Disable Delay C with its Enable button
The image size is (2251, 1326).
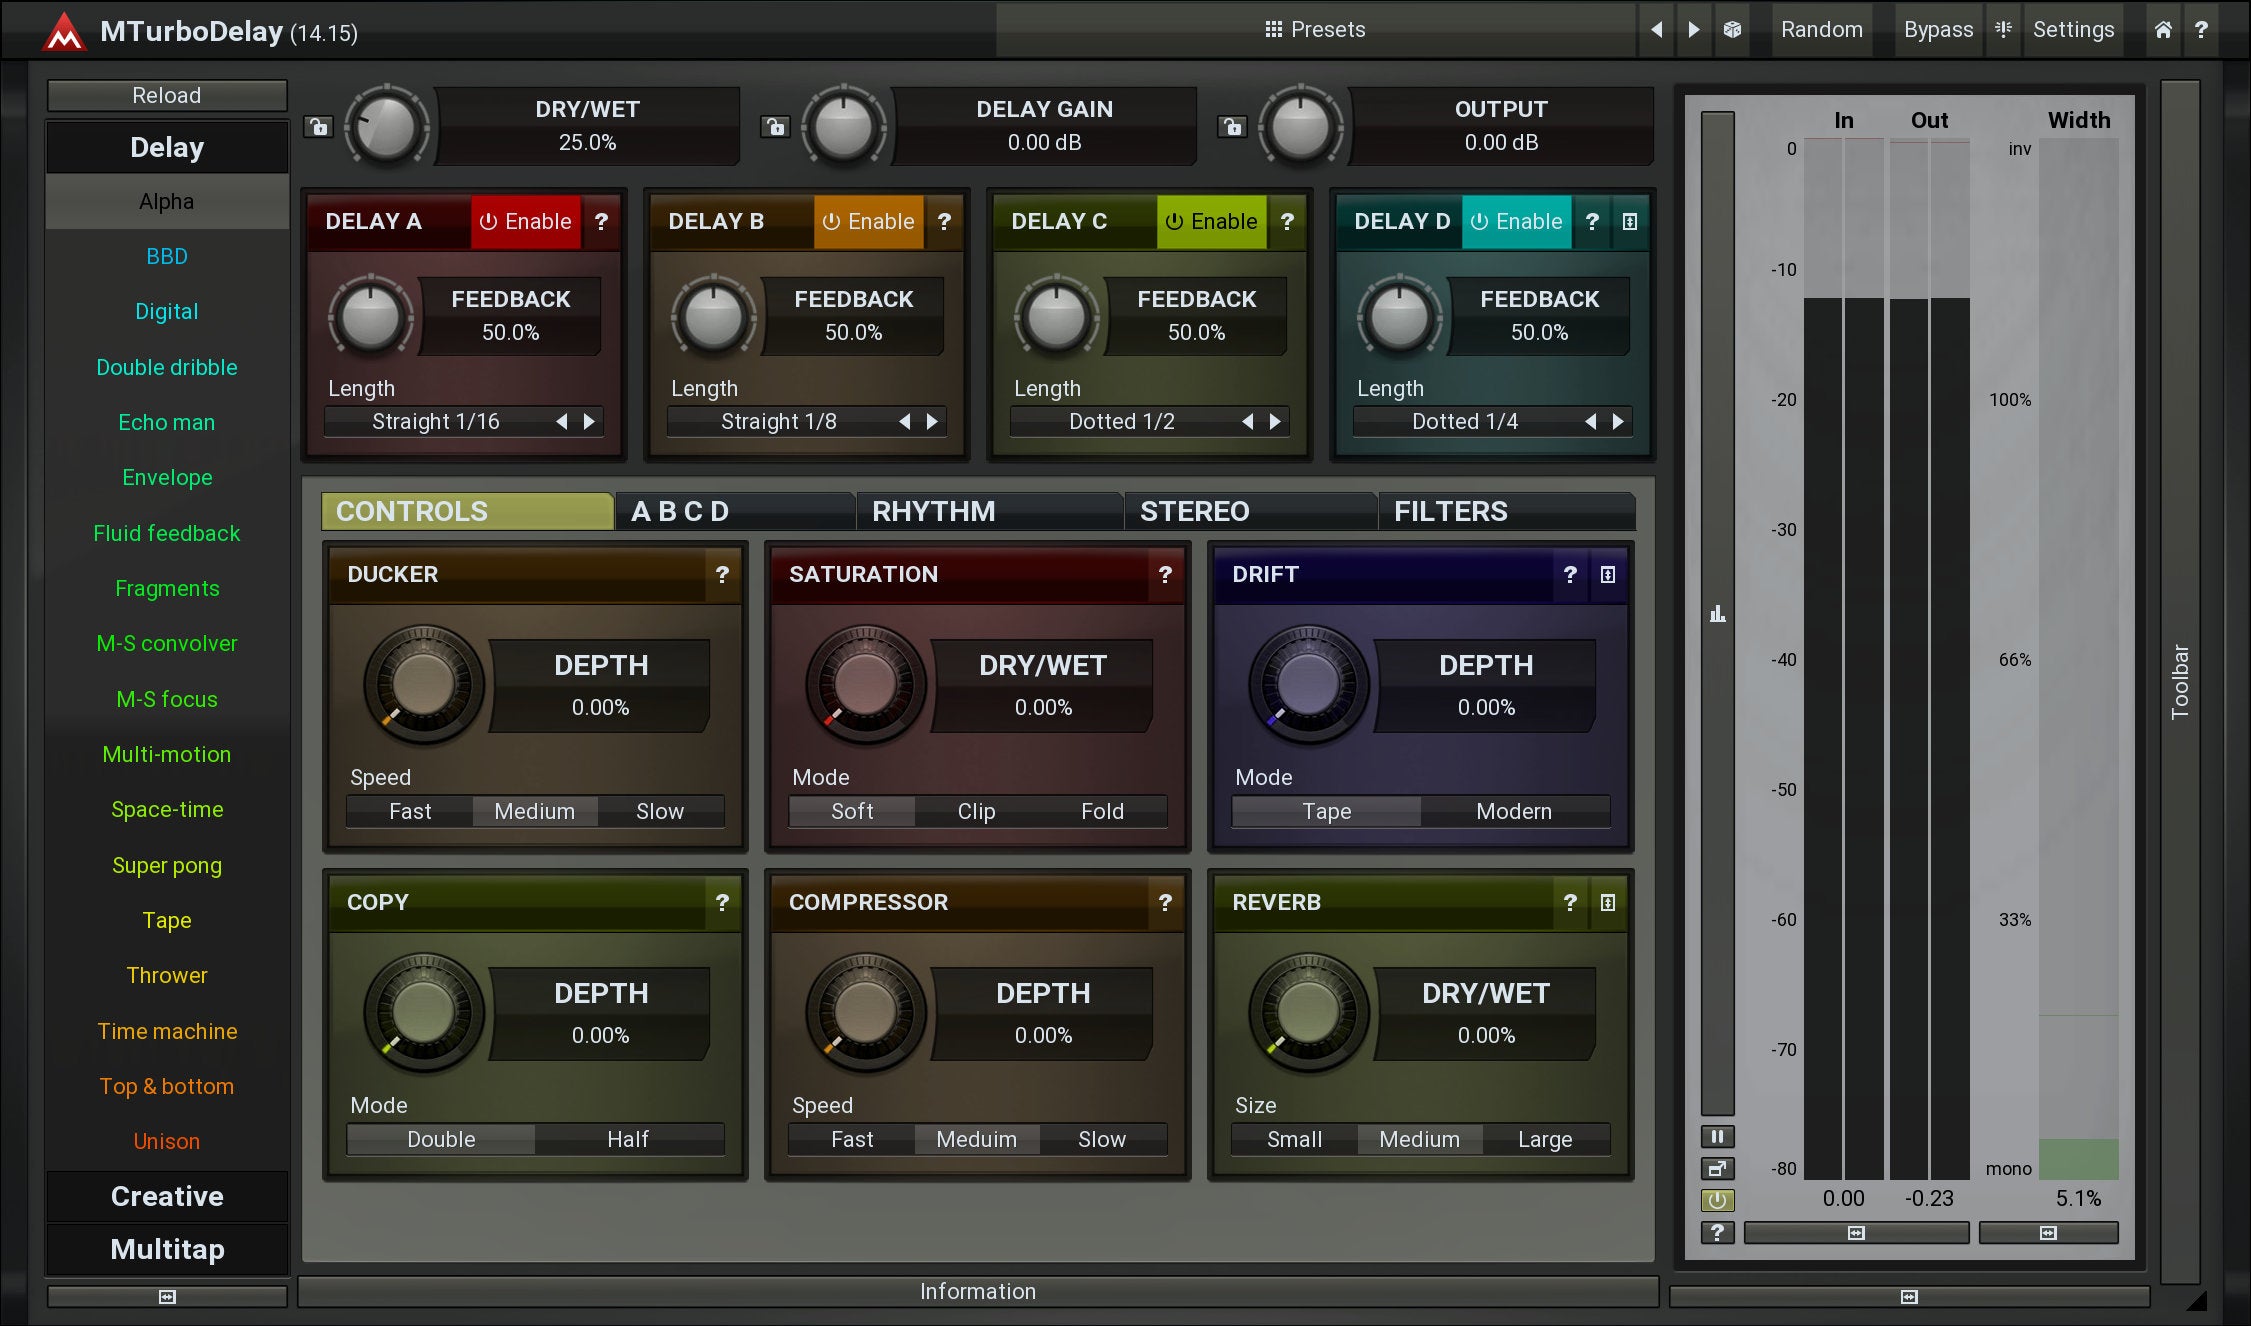[x=1211, y=222]
